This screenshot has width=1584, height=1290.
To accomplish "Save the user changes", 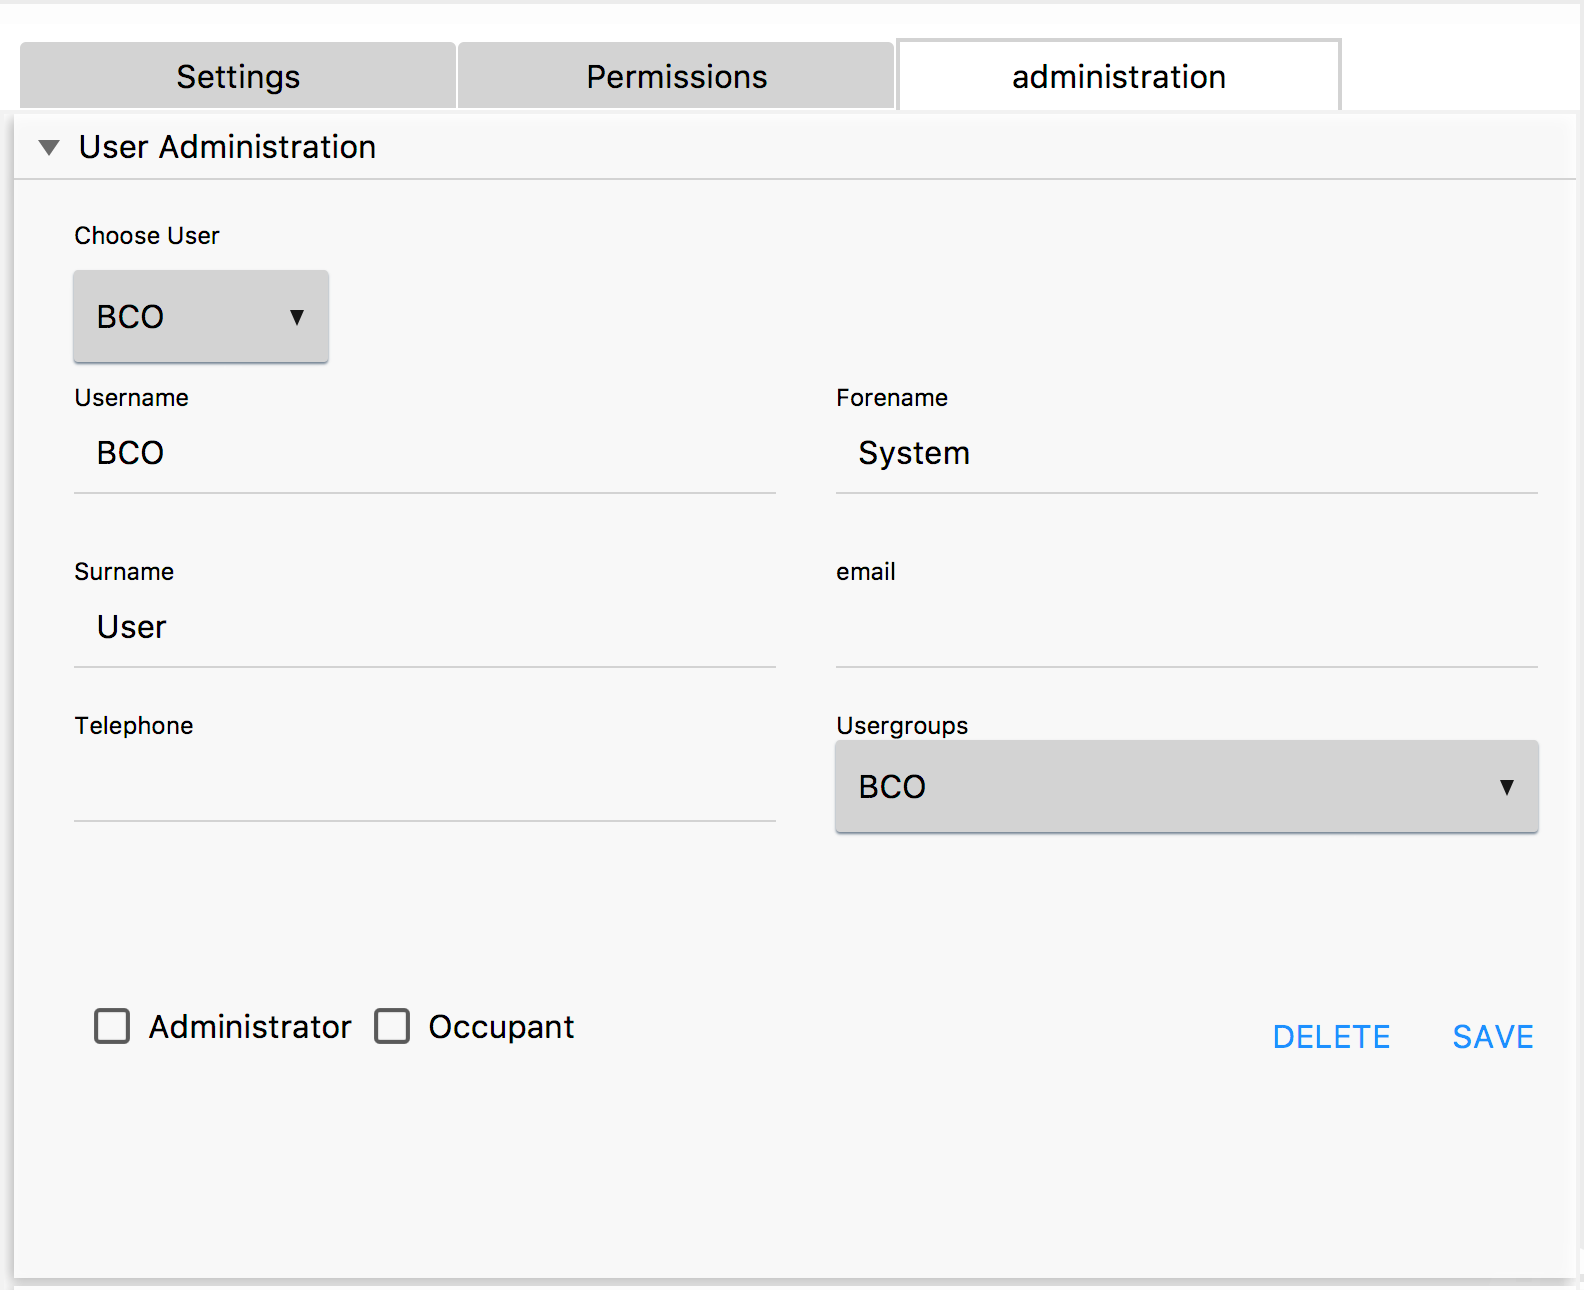I will [1493, 1037].
